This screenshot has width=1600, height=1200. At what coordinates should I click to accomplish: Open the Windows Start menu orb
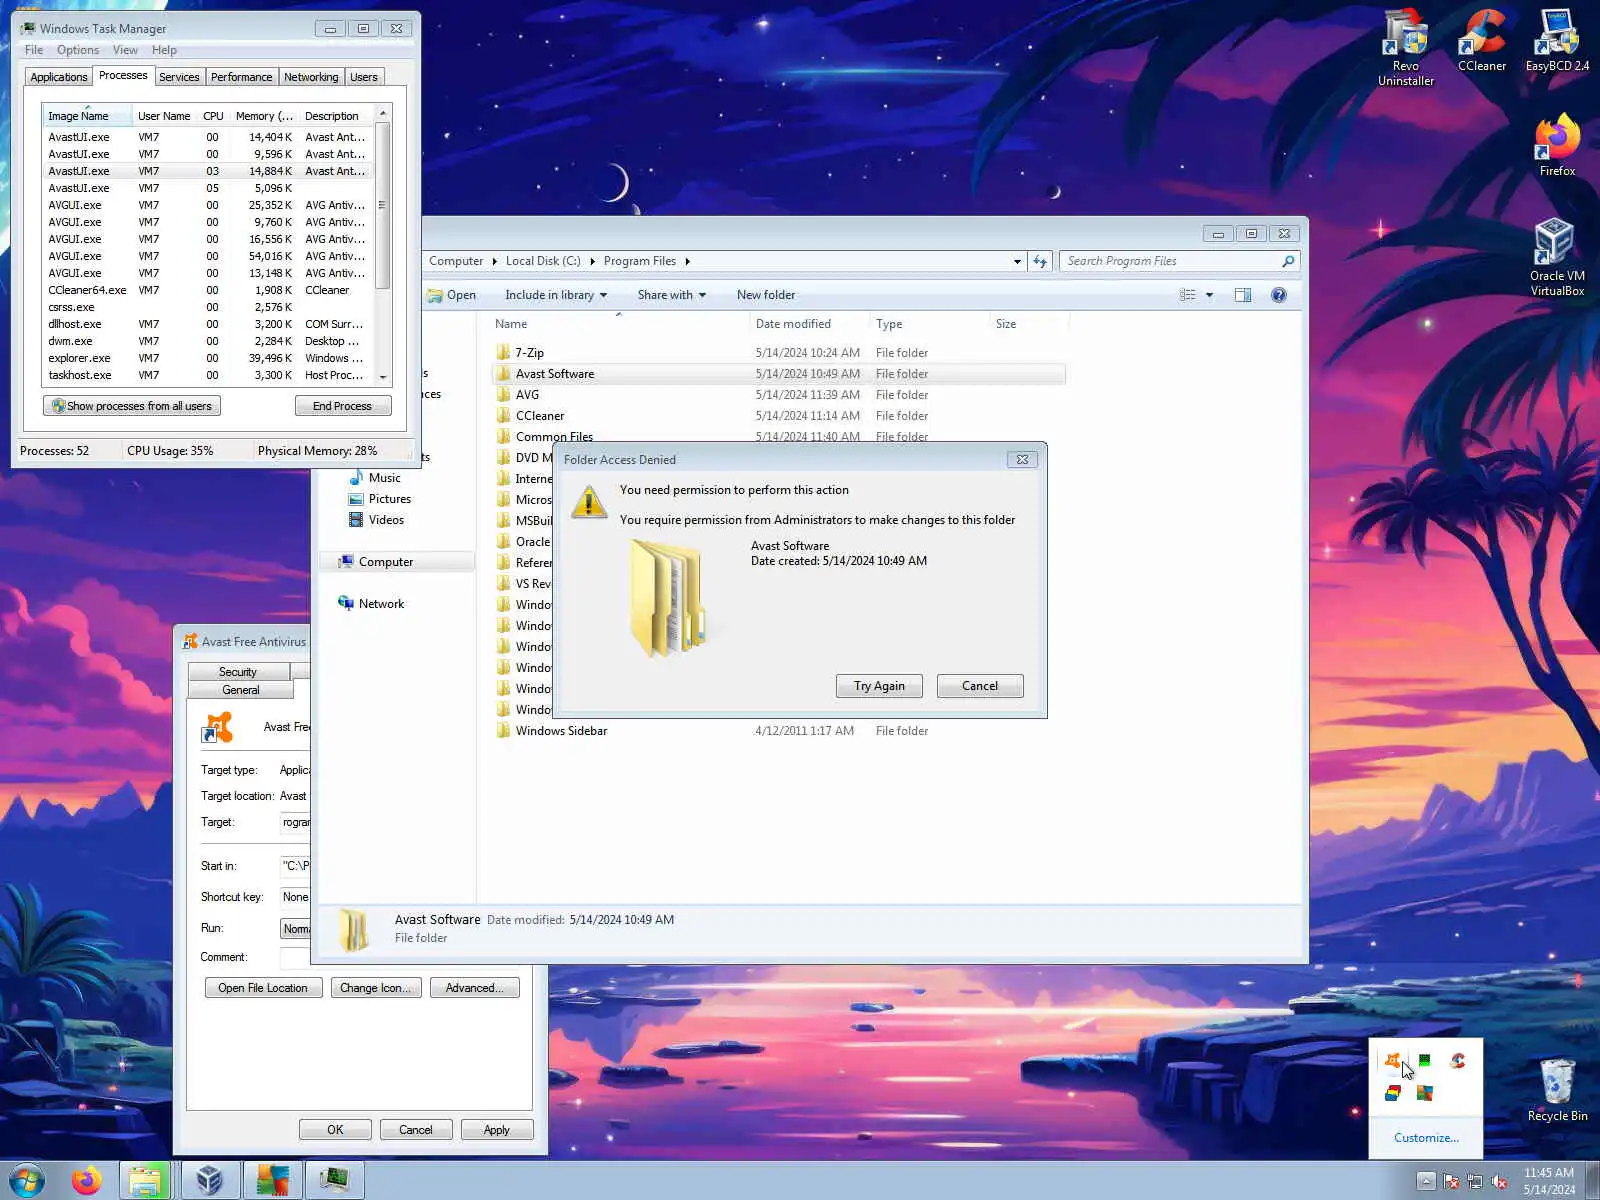click(x=27, y=1180)
